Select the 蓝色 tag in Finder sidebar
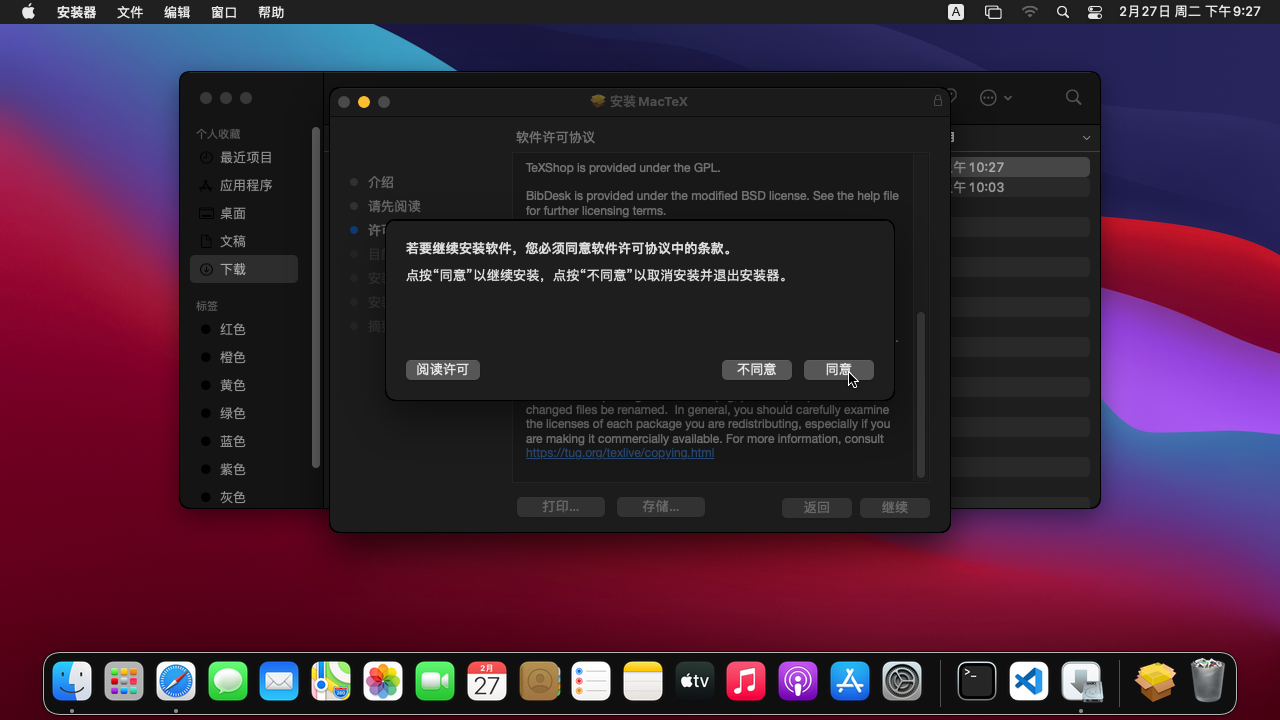 (x=244, y=441)
